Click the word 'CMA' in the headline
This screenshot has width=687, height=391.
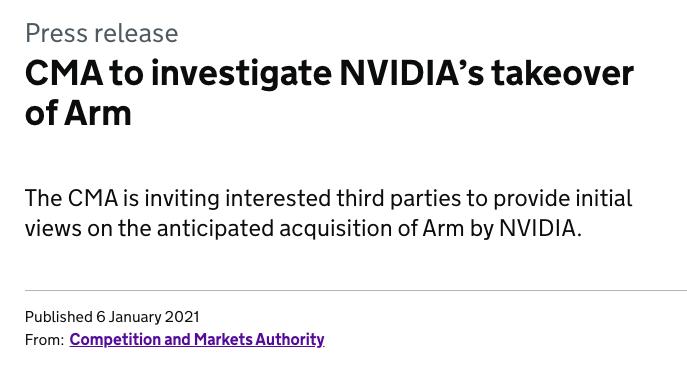(x=64, y=73)
